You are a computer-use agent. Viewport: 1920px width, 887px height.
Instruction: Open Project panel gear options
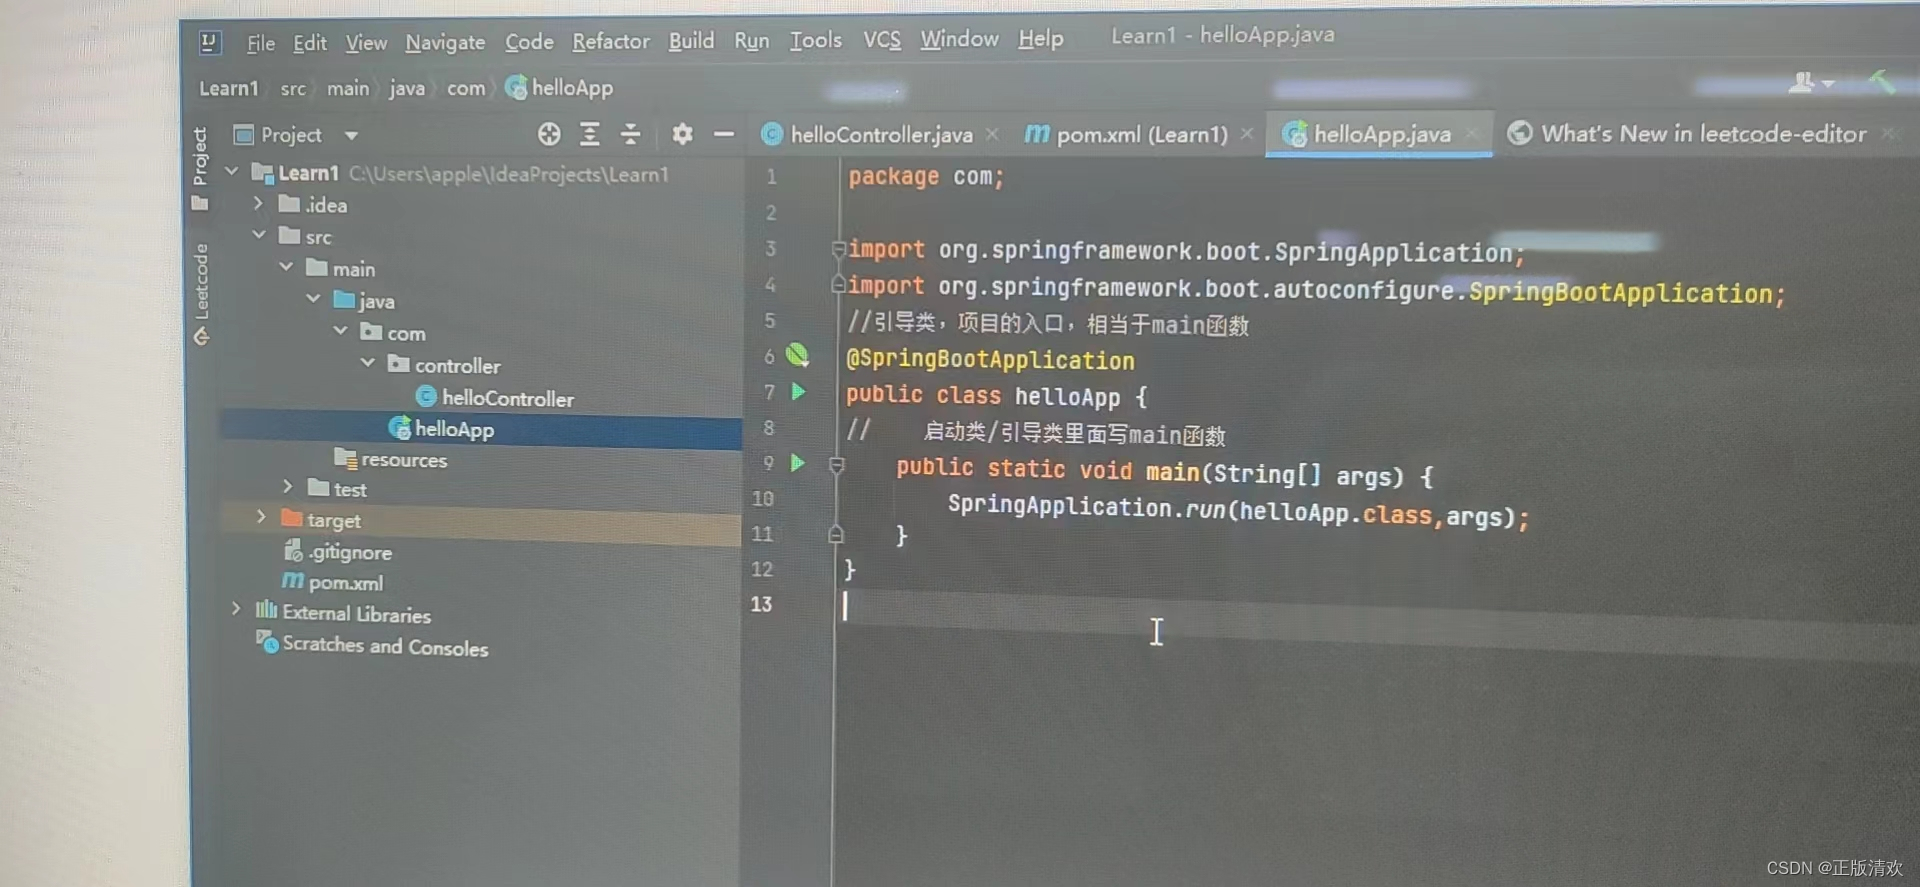click(x=682, y=134)
